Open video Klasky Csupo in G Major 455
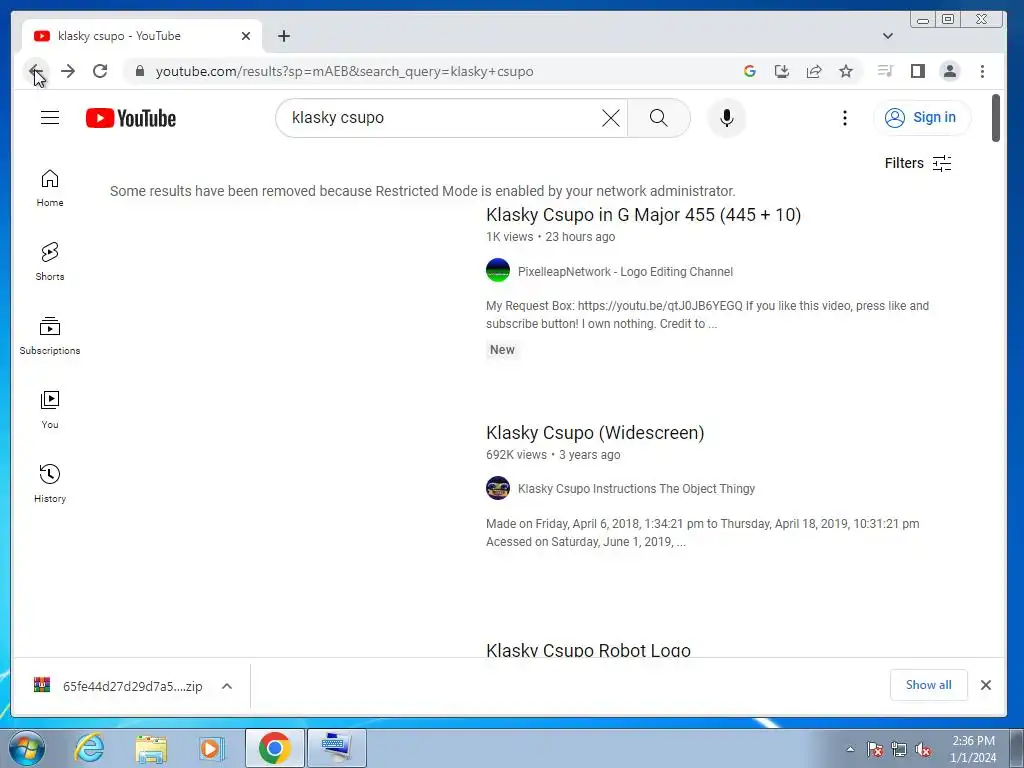Screen dimensions: 1024x768 coord(643,215)
